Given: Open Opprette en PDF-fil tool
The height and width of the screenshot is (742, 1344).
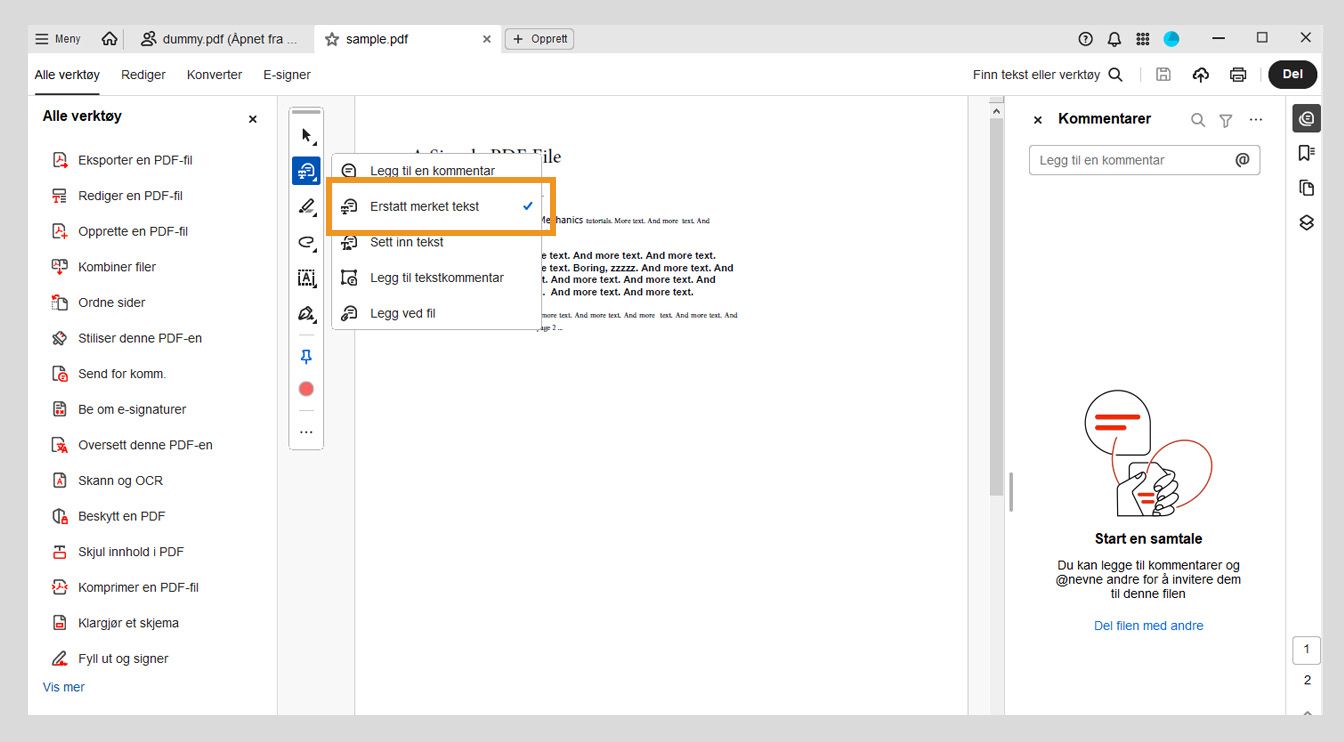Looking at the screenshot, I should [x=133, y=231].
